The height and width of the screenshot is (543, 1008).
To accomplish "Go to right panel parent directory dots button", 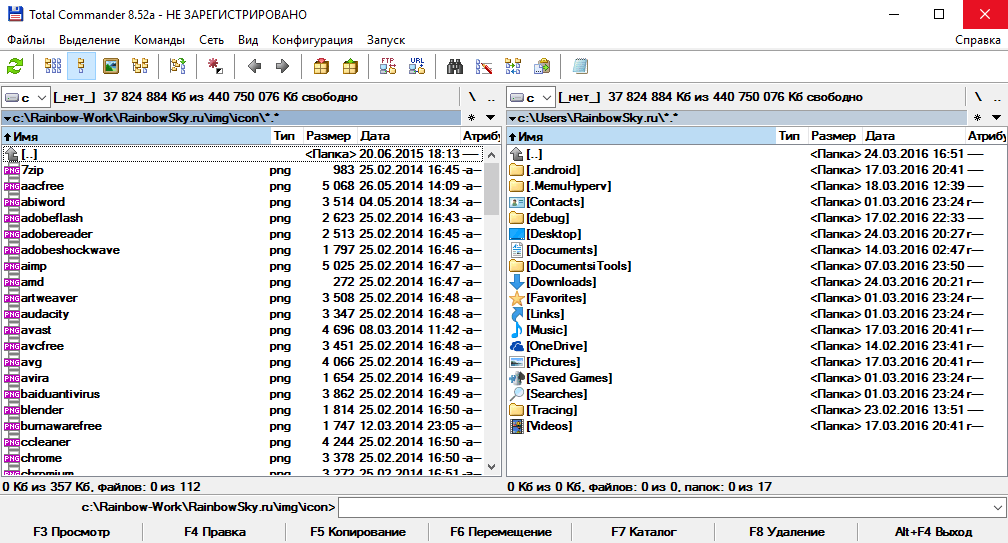I will click(997, 97).
